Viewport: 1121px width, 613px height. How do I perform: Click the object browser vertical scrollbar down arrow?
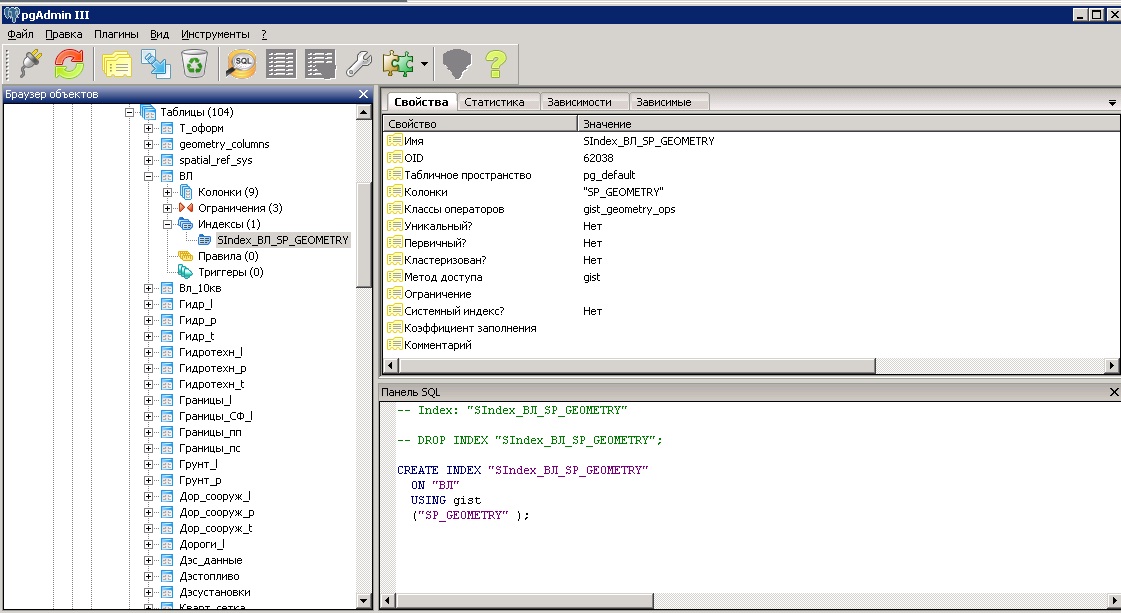pos(364,600)
